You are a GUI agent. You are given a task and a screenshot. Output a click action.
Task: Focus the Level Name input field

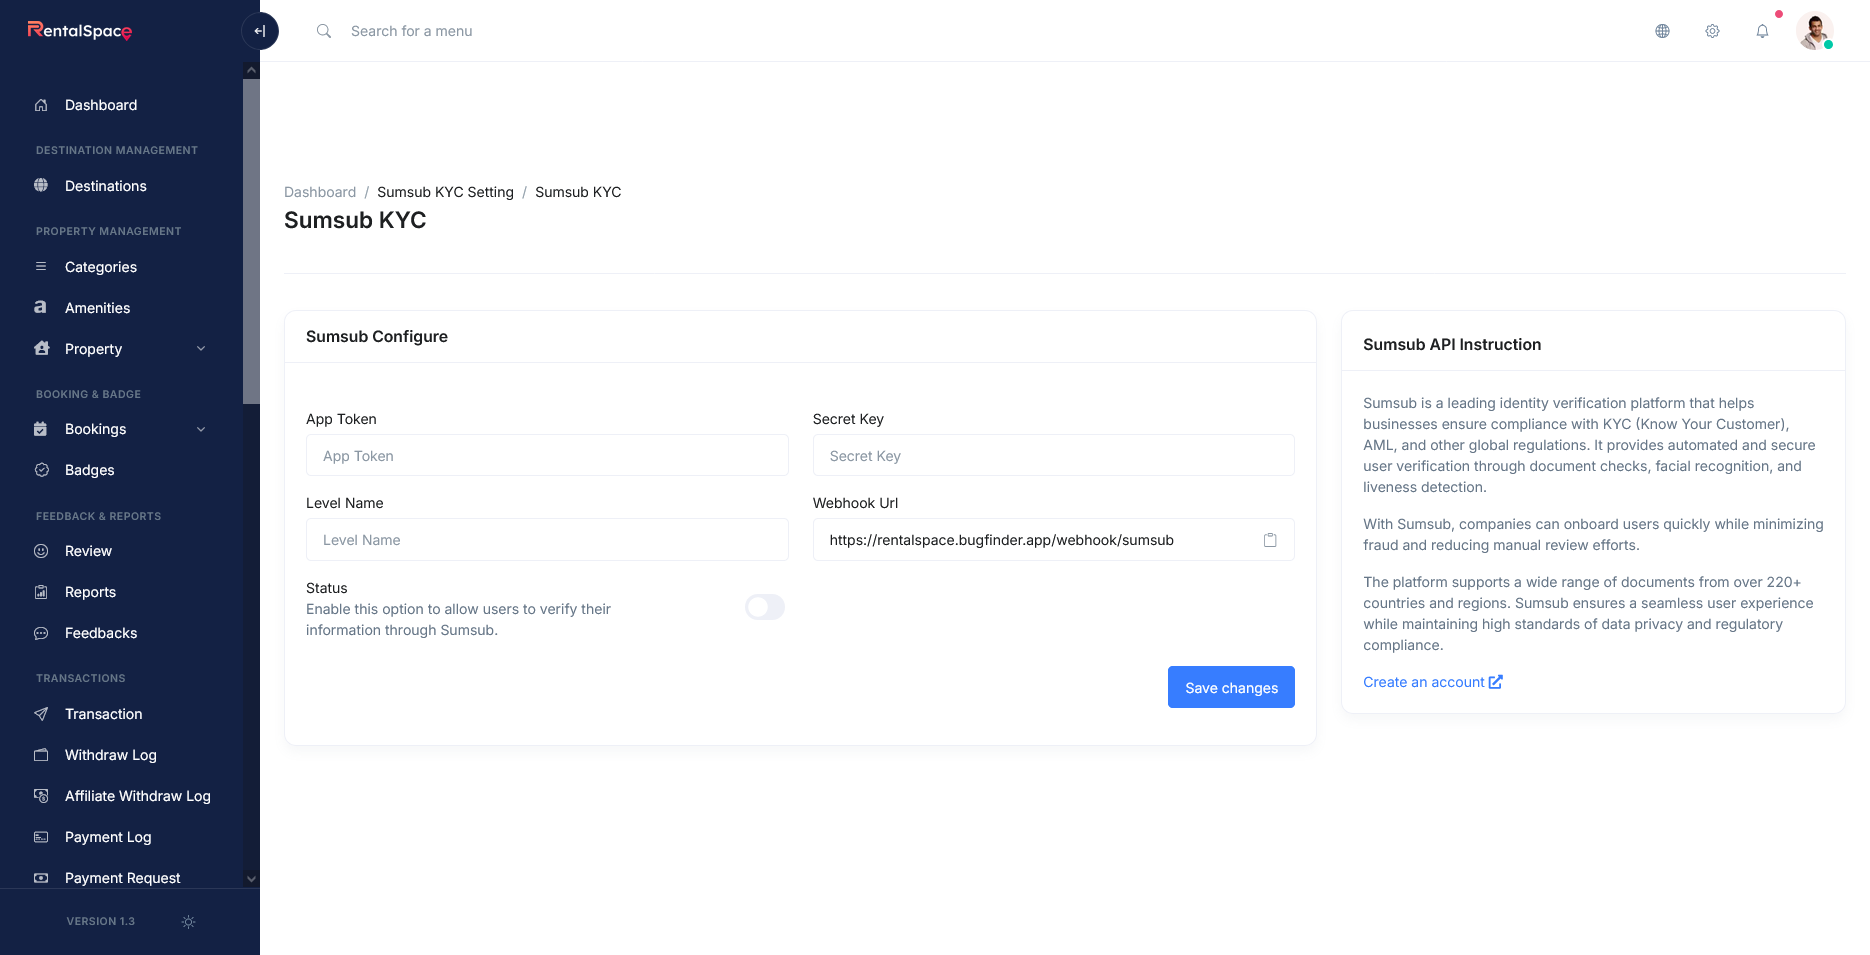coord(547,539)
